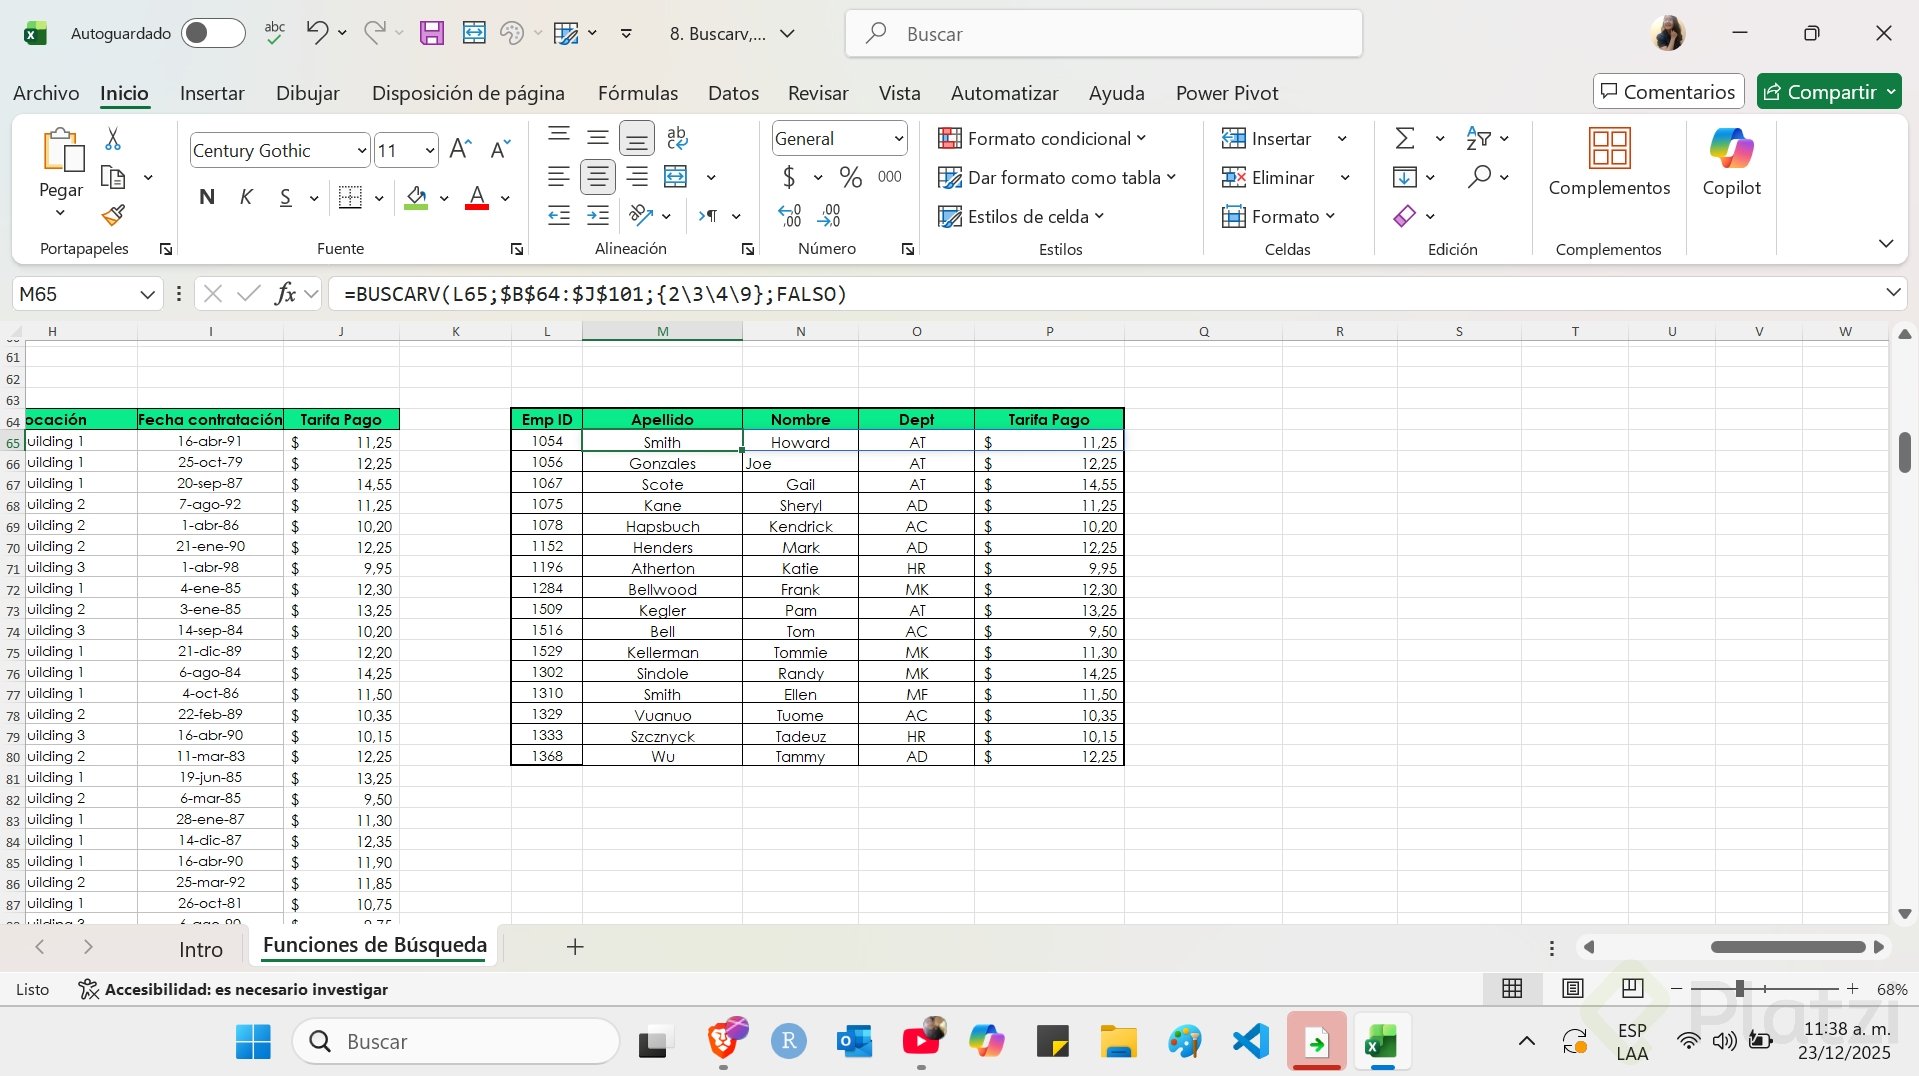Switch to Page Layout view
The height and width of the screenshot is (1076, 1919).
click(1572, 989)
